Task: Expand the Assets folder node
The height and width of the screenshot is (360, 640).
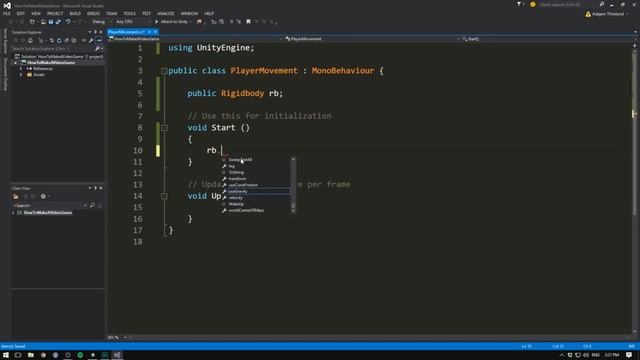Action: tap(21, 75)
